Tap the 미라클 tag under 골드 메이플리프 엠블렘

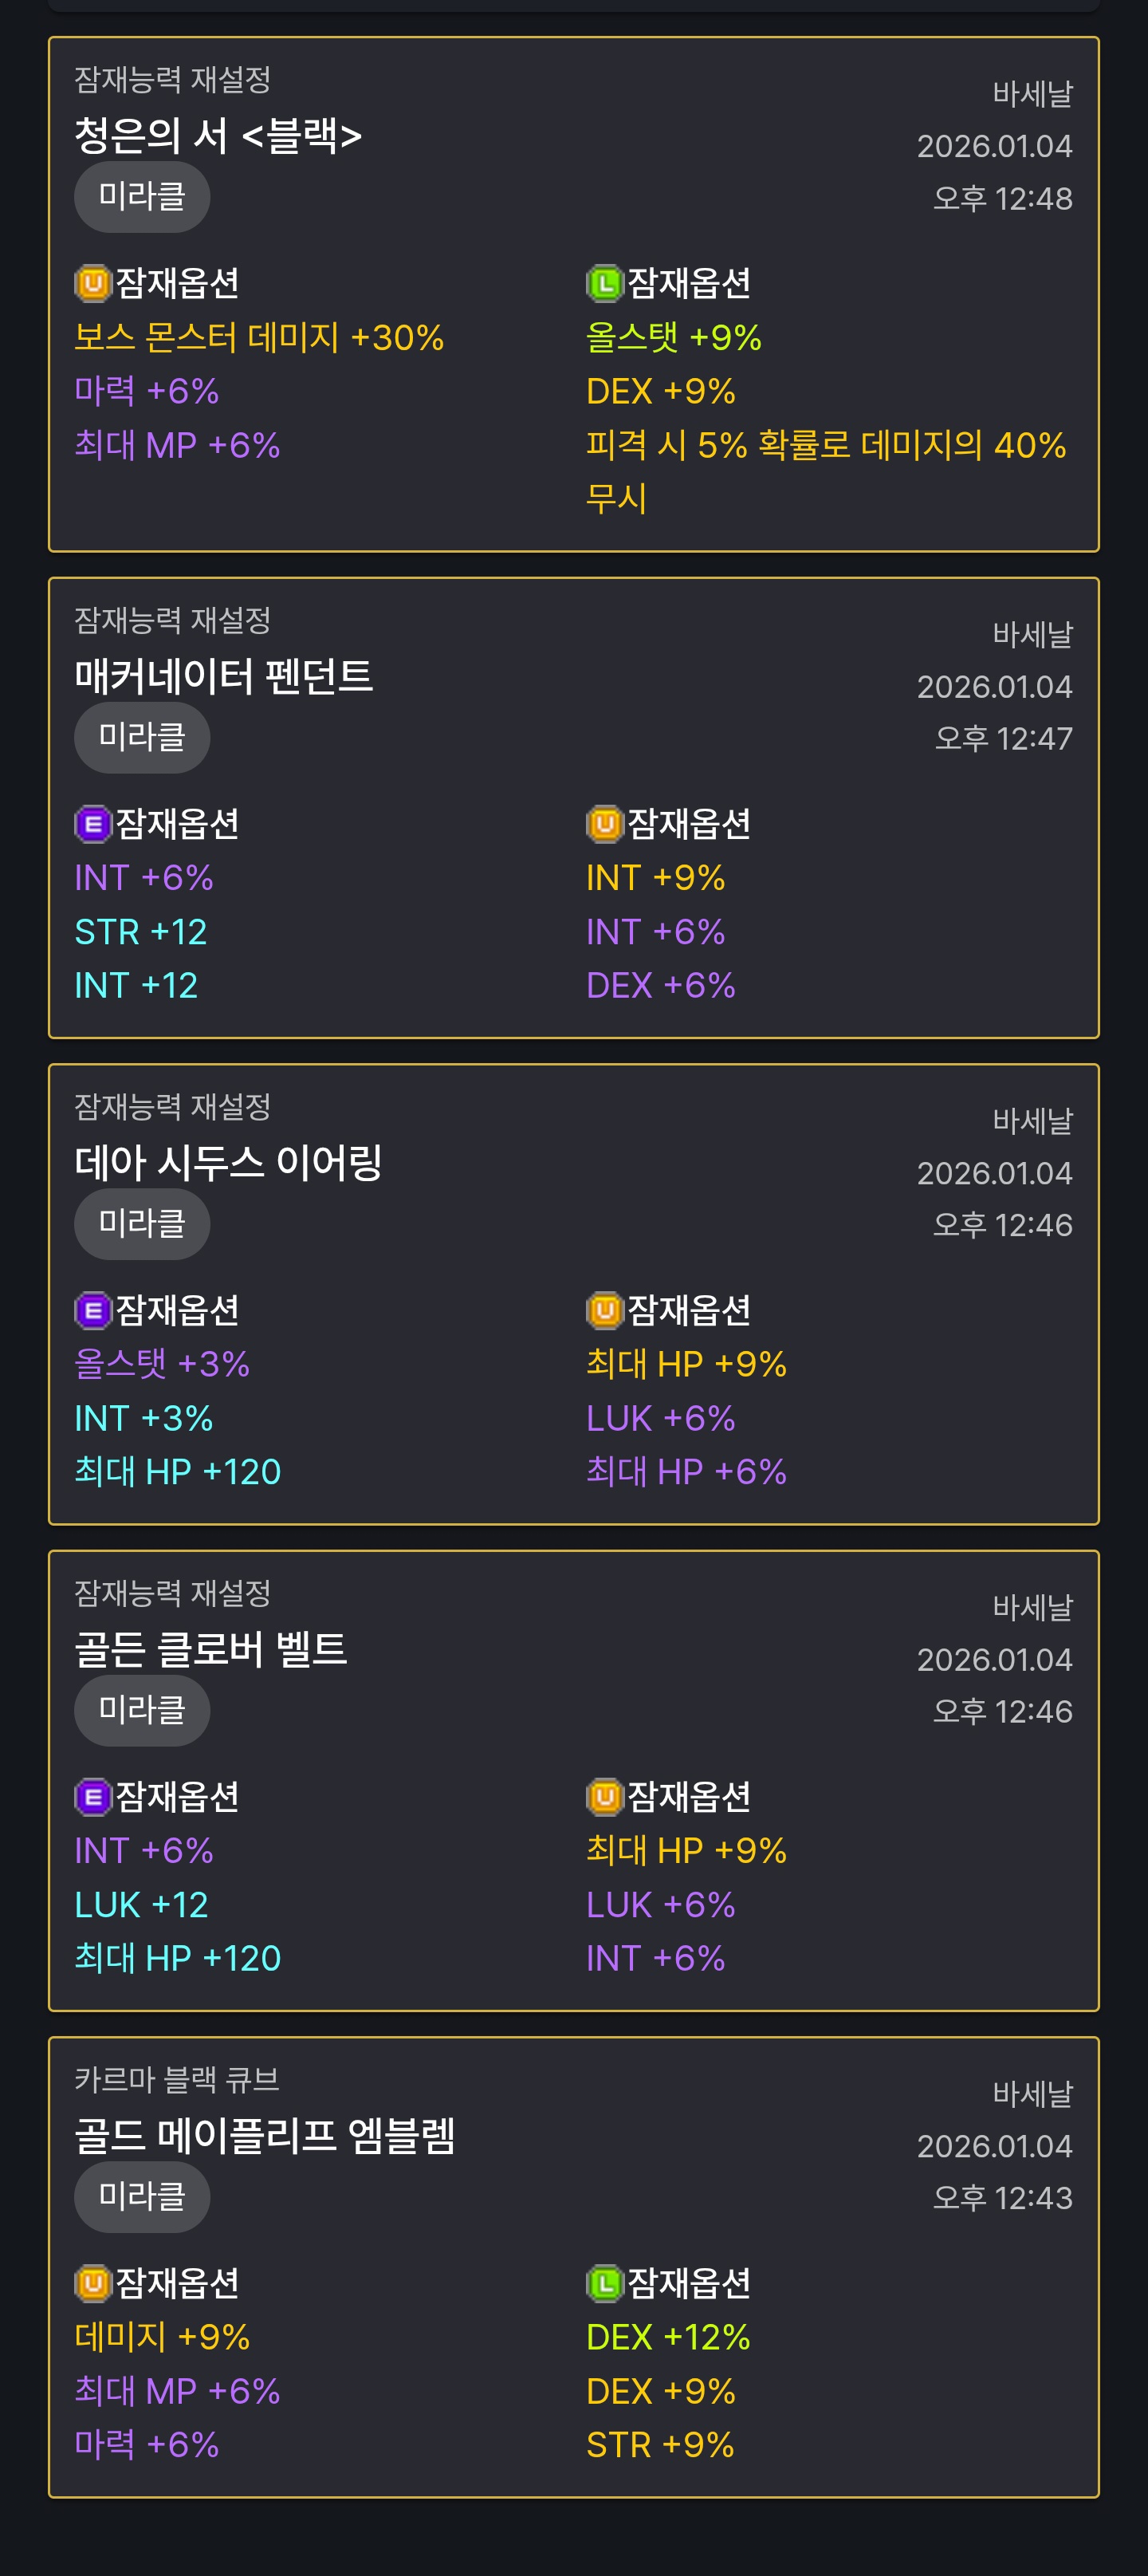[142, 2196]
